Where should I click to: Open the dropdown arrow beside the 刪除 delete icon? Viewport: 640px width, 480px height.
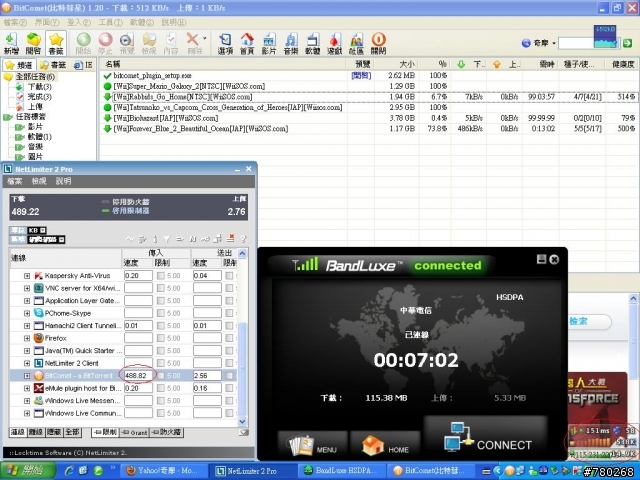205,39
